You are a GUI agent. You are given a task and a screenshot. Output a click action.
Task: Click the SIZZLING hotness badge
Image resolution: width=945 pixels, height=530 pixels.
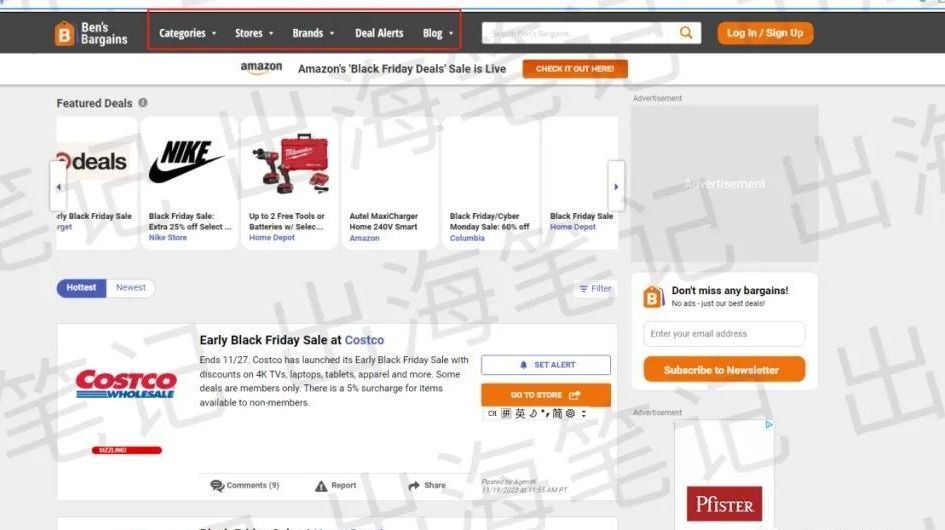pos(127,450)
